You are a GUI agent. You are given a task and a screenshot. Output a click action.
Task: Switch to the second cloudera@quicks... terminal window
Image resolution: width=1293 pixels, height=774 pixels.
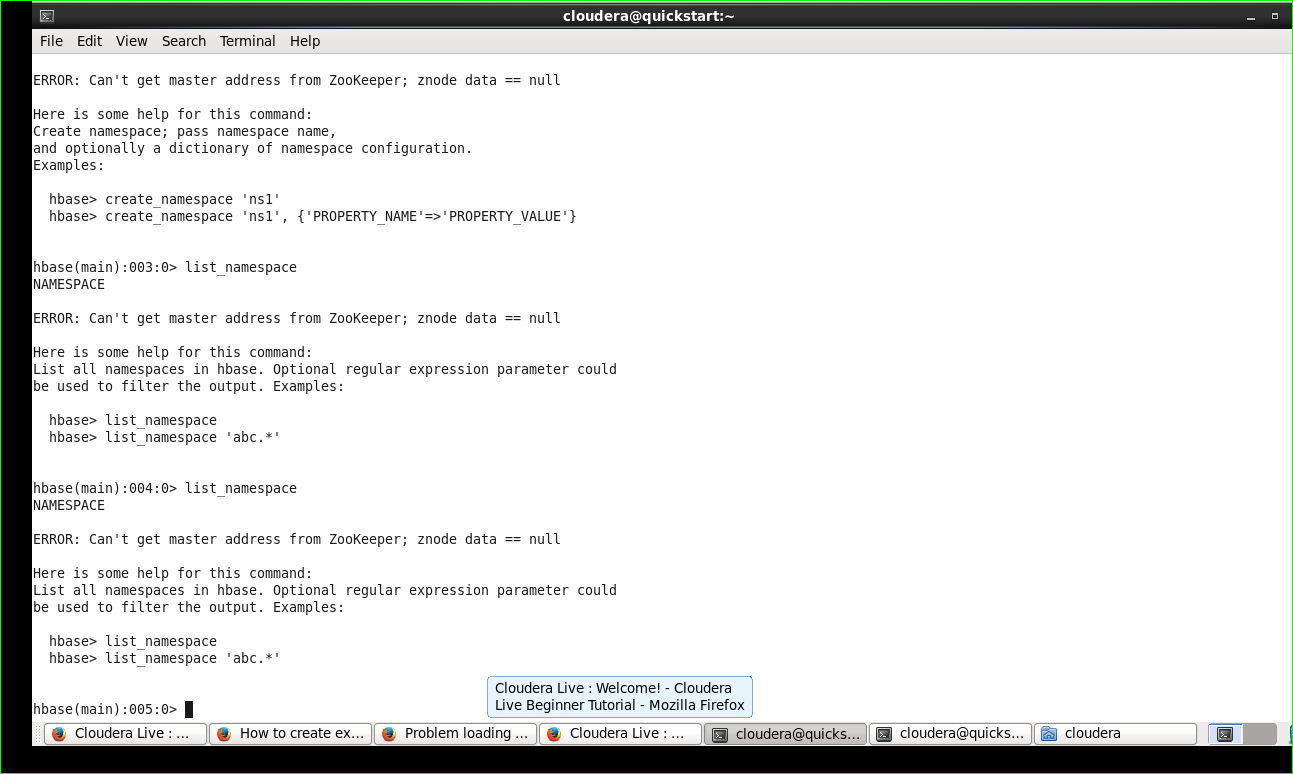[950, 733]
